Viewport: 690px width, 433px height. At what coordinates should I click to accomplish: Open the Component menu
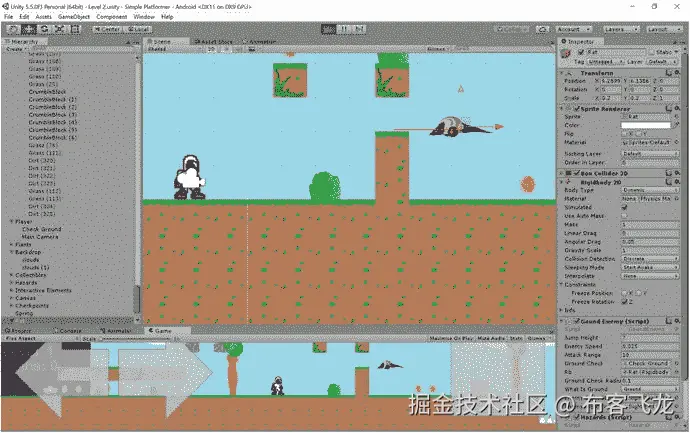point(111,17)
